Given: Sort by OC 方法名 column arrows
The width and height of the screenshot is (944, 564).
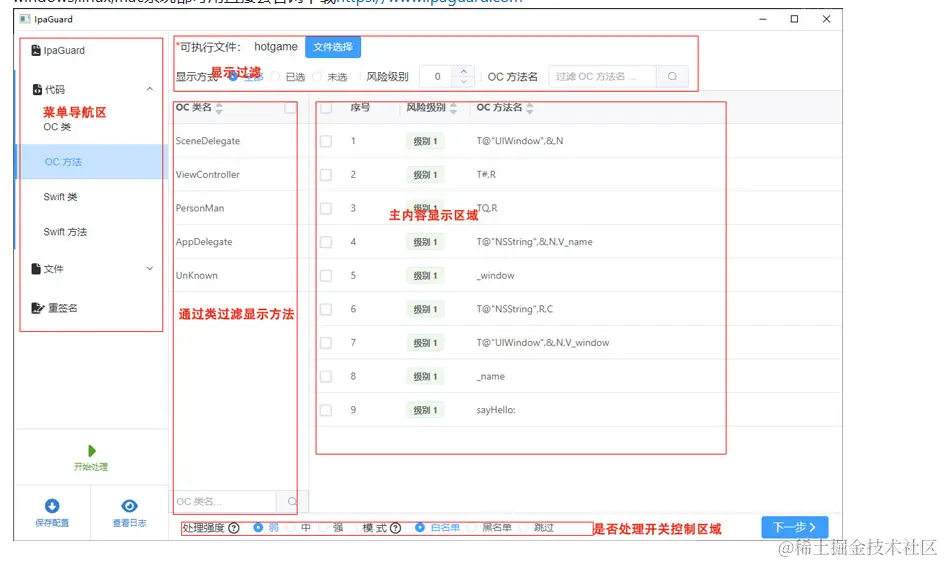Looking at the screenshot, I should pyautogui.click(x=530, y=108).
